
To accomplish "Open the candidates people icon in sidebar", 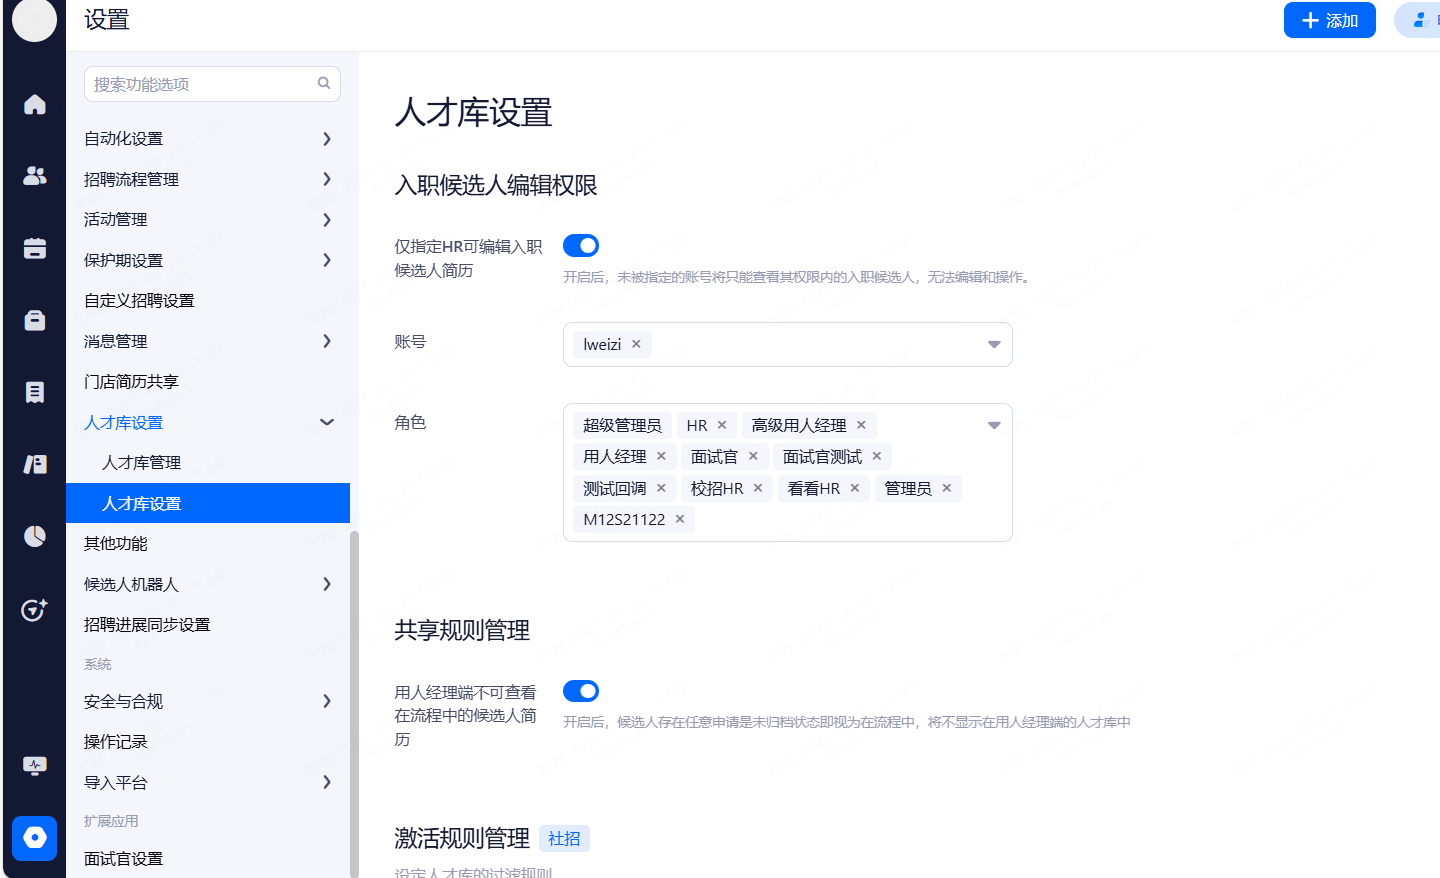I will click(x=35, y=176).
